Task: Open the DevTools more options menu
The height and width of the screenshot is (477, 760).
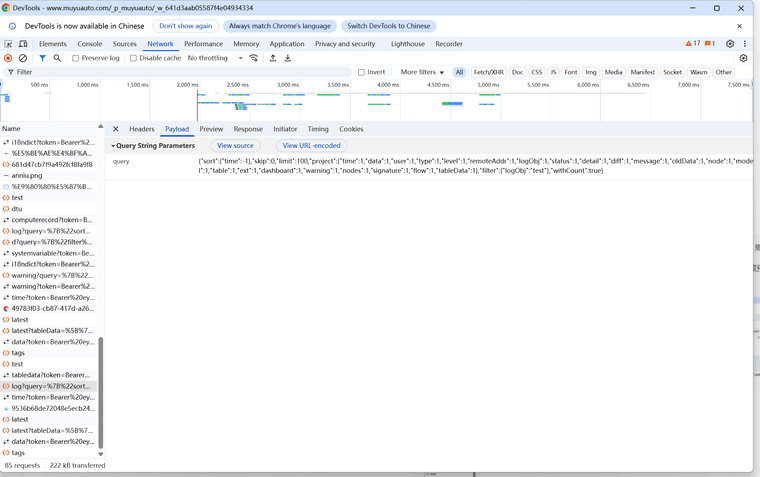Action: point(744,44)
